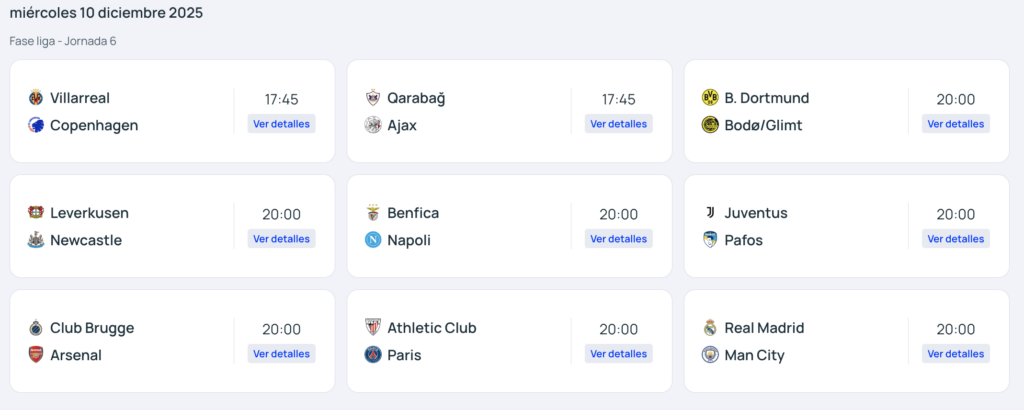
Task: Click the Arsenal club crest
Action: (37, 355)
